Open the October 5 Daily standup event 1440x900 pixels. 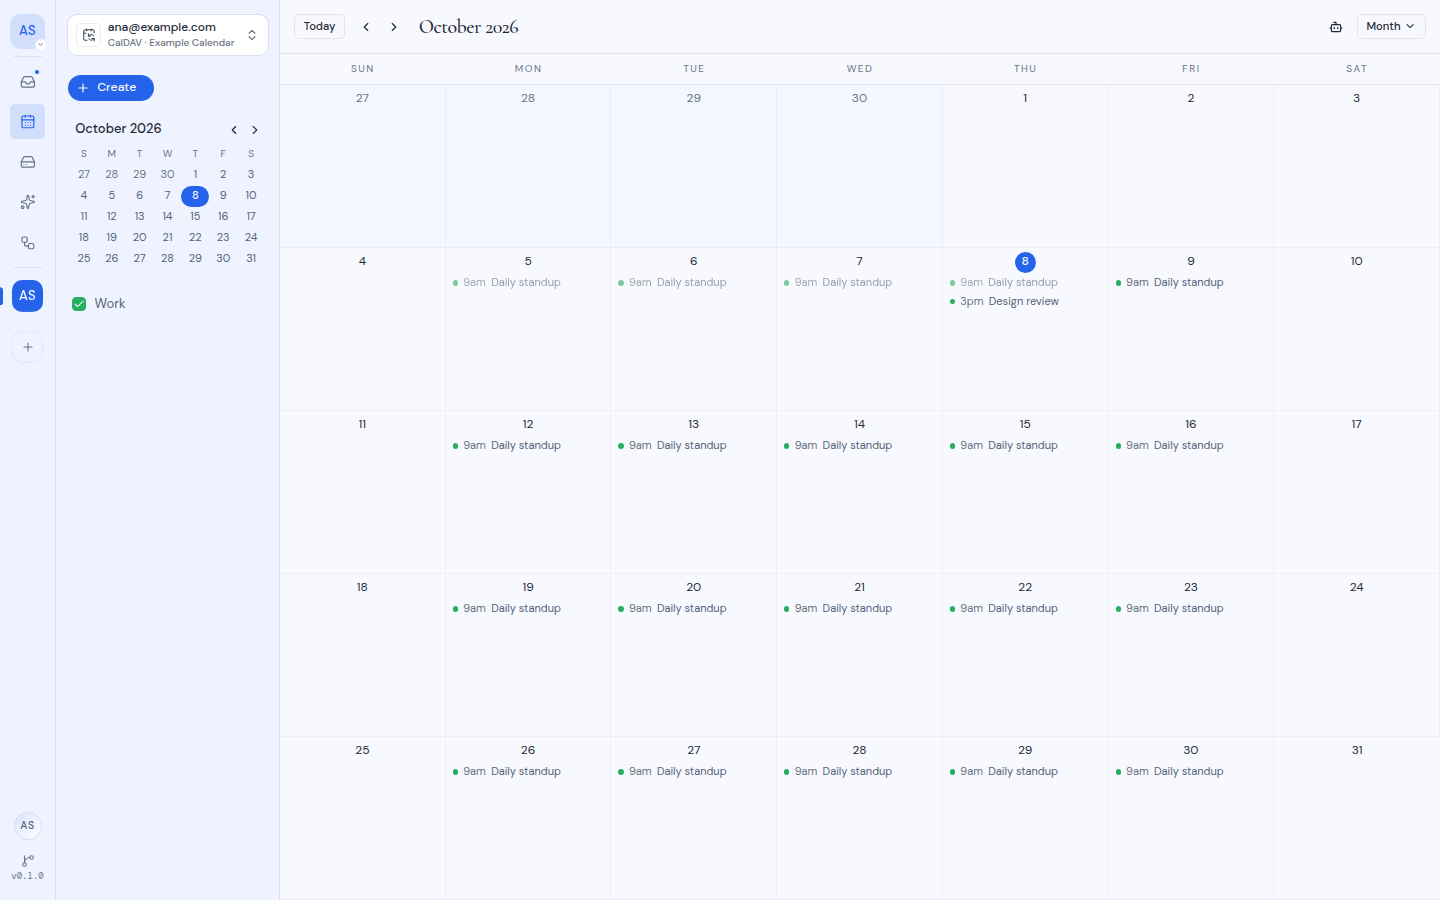pyautogui.click(x=527, y=283)
